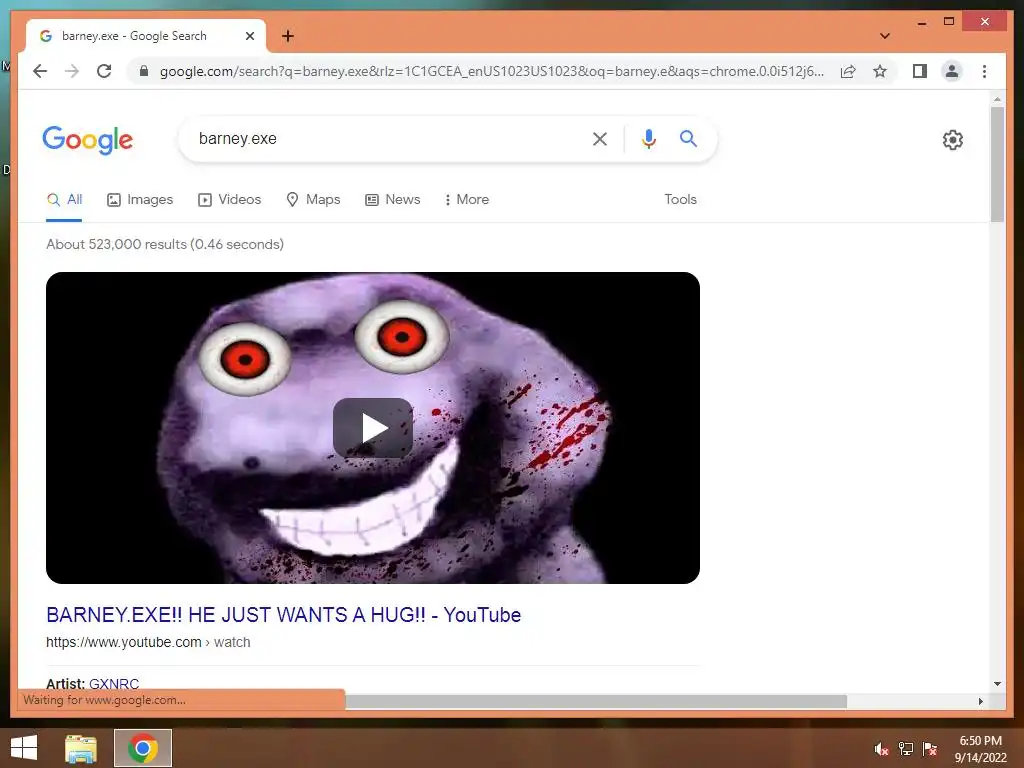Open the taskbar clock showing 6:50 PM
Viewport: 1024px width, 768px height.
tap(980, 749)
